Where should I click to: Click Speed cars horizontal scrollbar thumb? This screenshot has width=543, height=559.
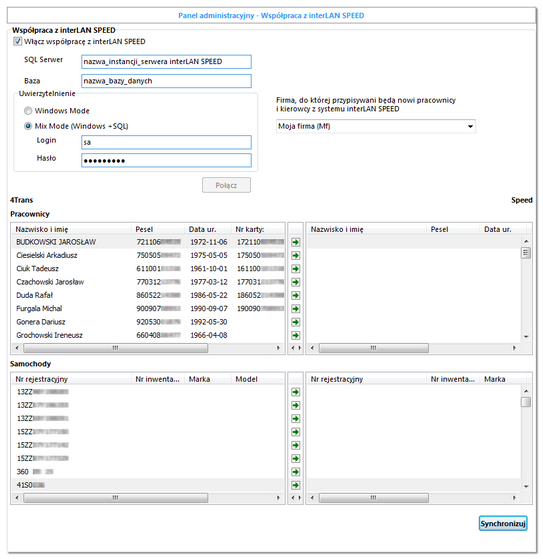click(x=373, y=498)
